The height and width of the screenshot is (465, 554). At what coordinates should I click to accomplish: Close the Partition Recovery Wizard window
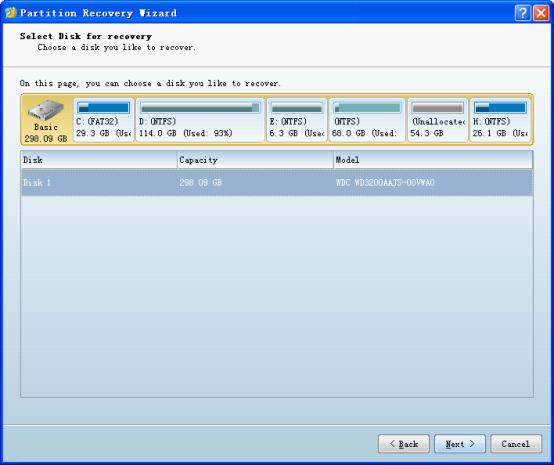click(x=541, y=13)
